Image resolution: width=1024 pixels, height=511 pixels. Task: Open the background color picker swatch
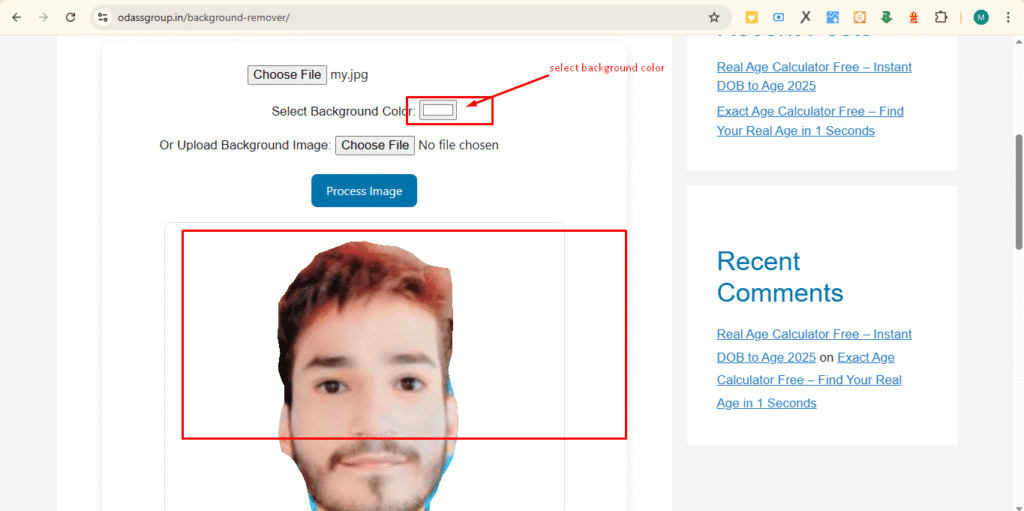[x=438, y=110]
